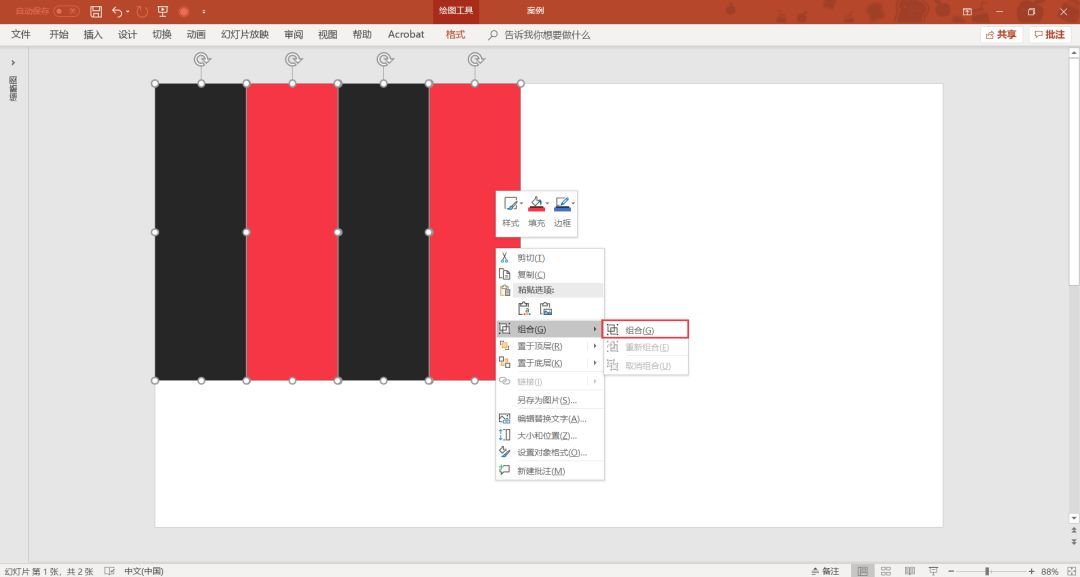Expand the 置于顶层 submenu arrow
Viewport: 1080px width, 577px height.
[594, 346]
